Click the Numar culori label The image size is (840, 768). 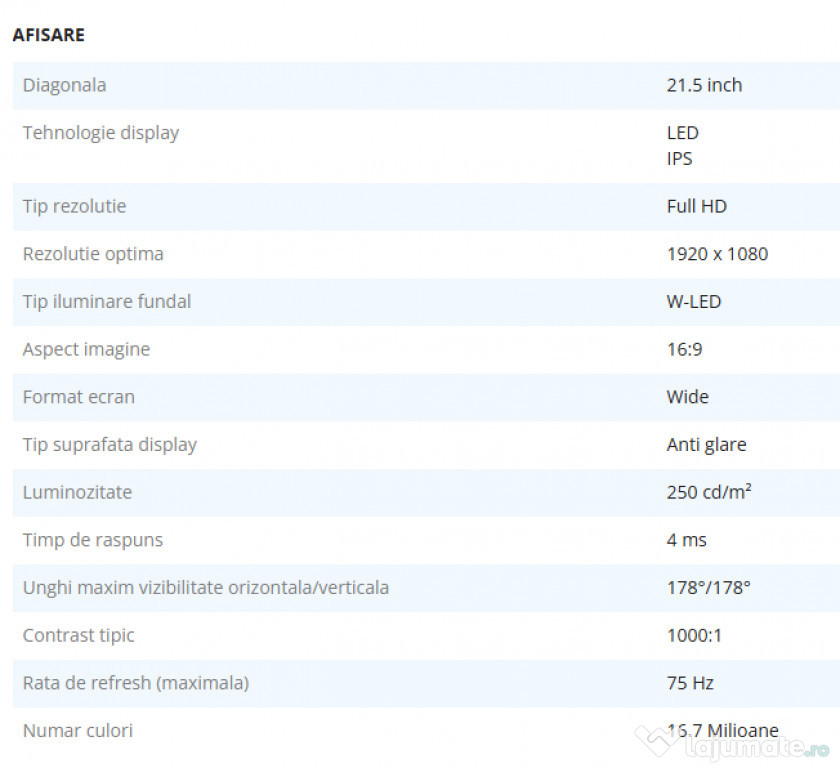point(78,731)
